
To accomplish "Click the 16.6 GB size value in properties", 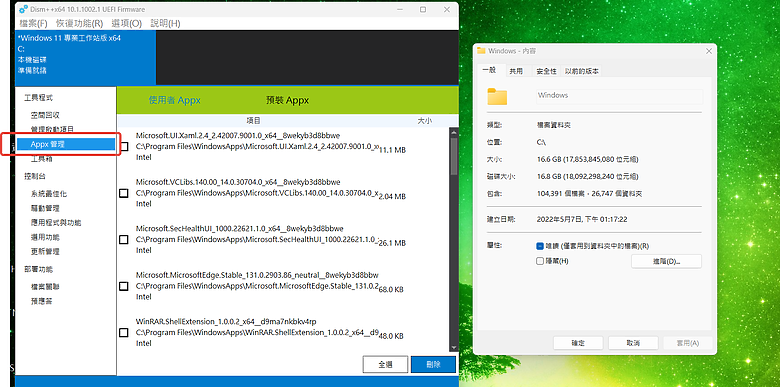I will (x=587, y=159).
